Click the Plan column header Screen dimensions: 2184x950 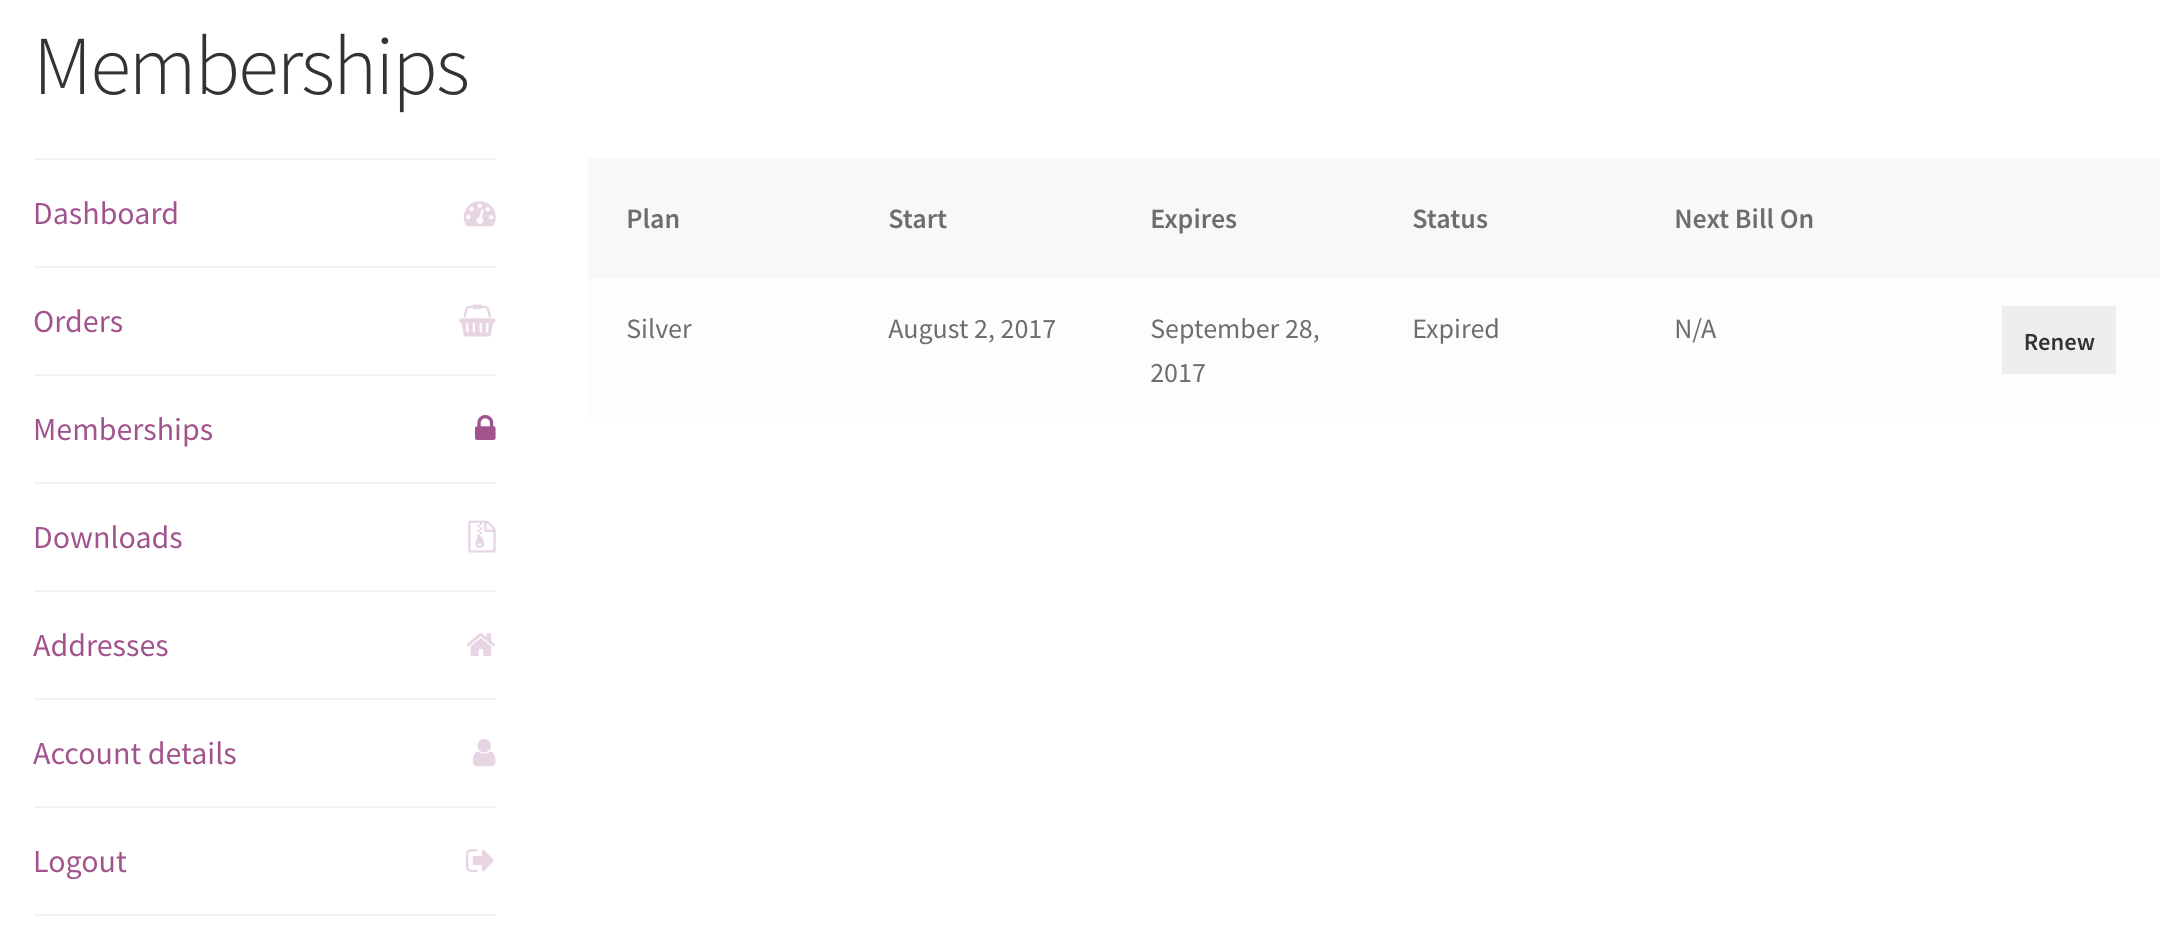coord(653,219)
